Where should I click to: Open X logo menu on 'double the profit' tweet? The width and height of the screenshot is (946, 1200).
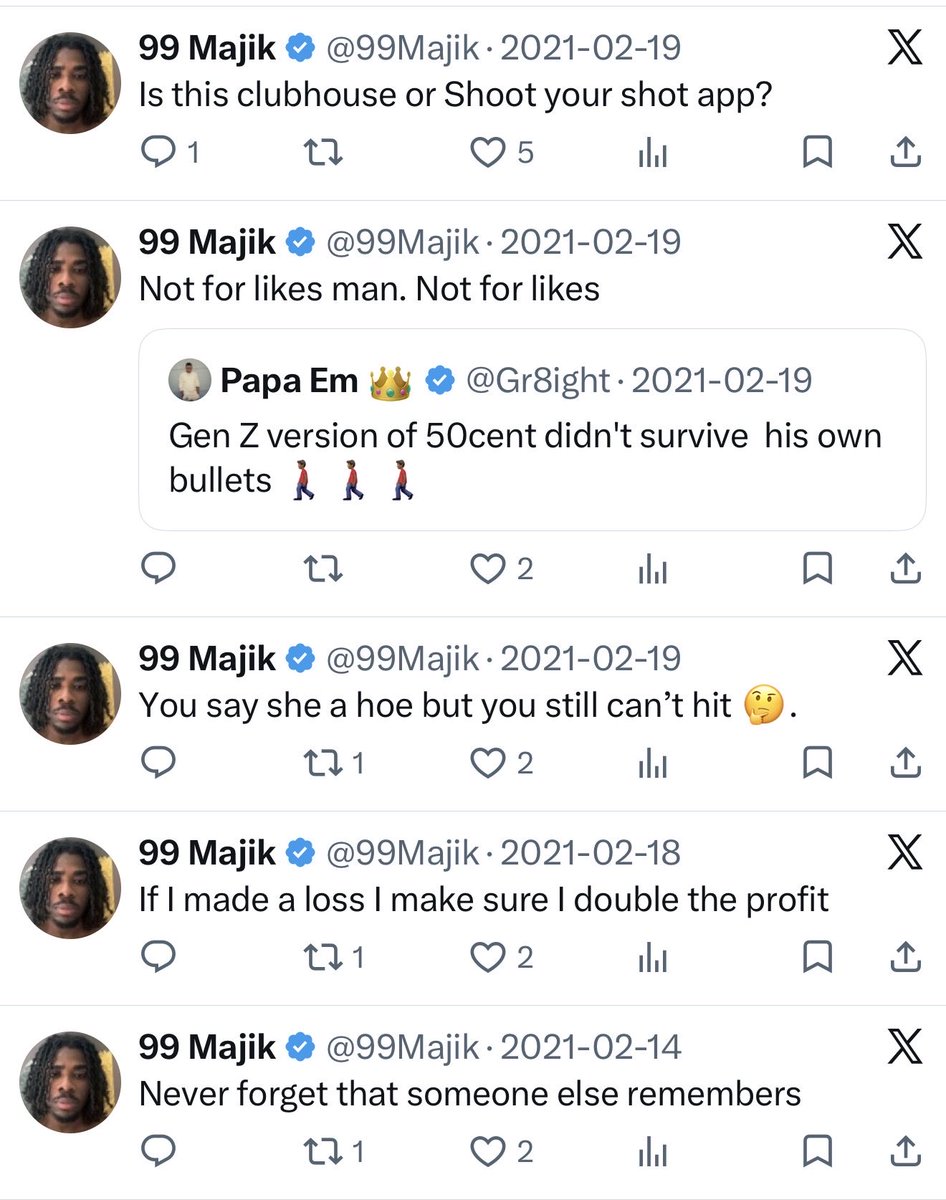pyautogui.click(x=905, y=852)
